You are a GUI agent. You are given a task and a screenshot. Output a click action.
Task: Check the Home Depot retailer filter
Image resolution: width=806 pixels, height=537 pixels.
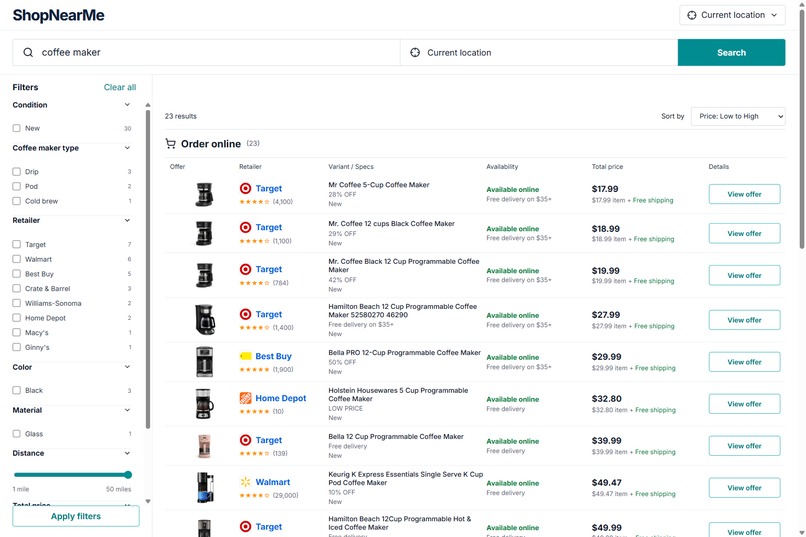[x=16, y=318]
